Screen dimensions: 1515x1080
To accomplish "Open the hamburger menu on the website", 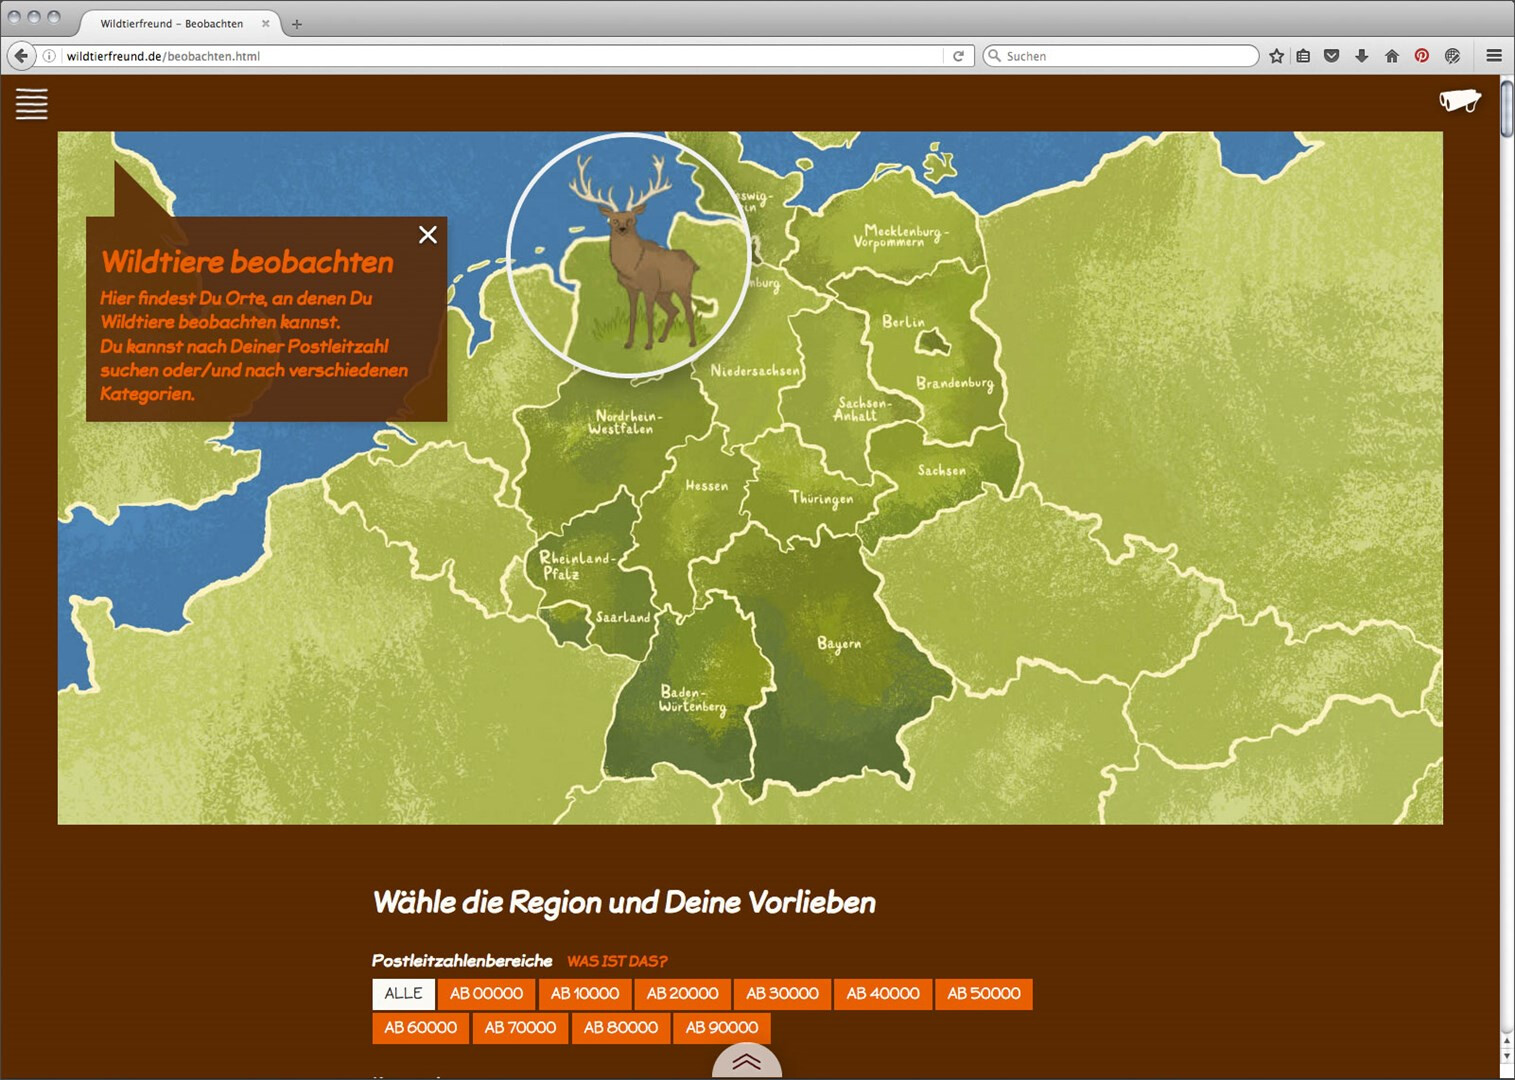I will (32, 104).
